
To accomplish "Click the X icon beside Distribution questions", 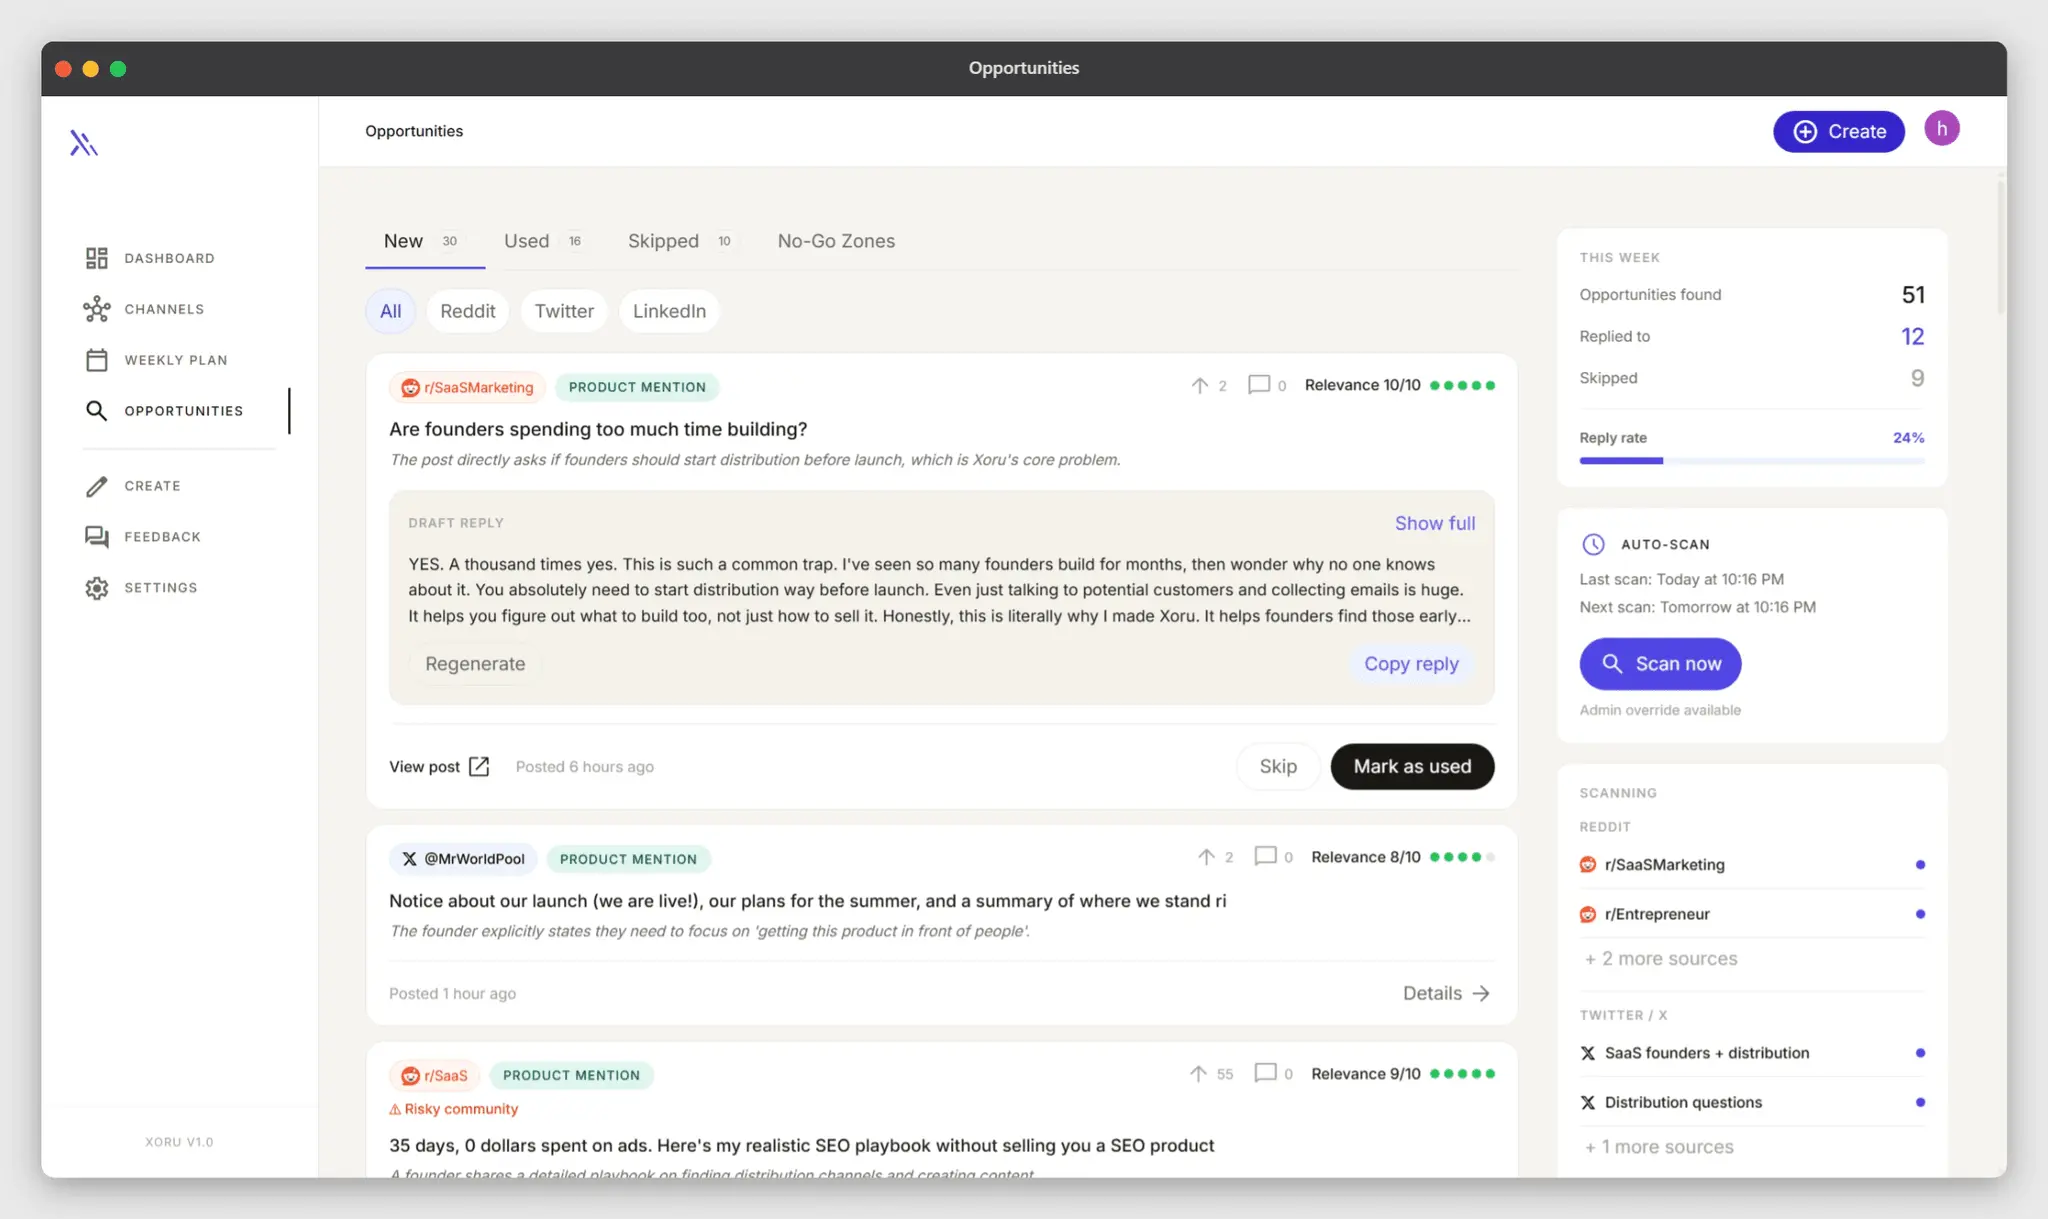I will (1587, 1102).
